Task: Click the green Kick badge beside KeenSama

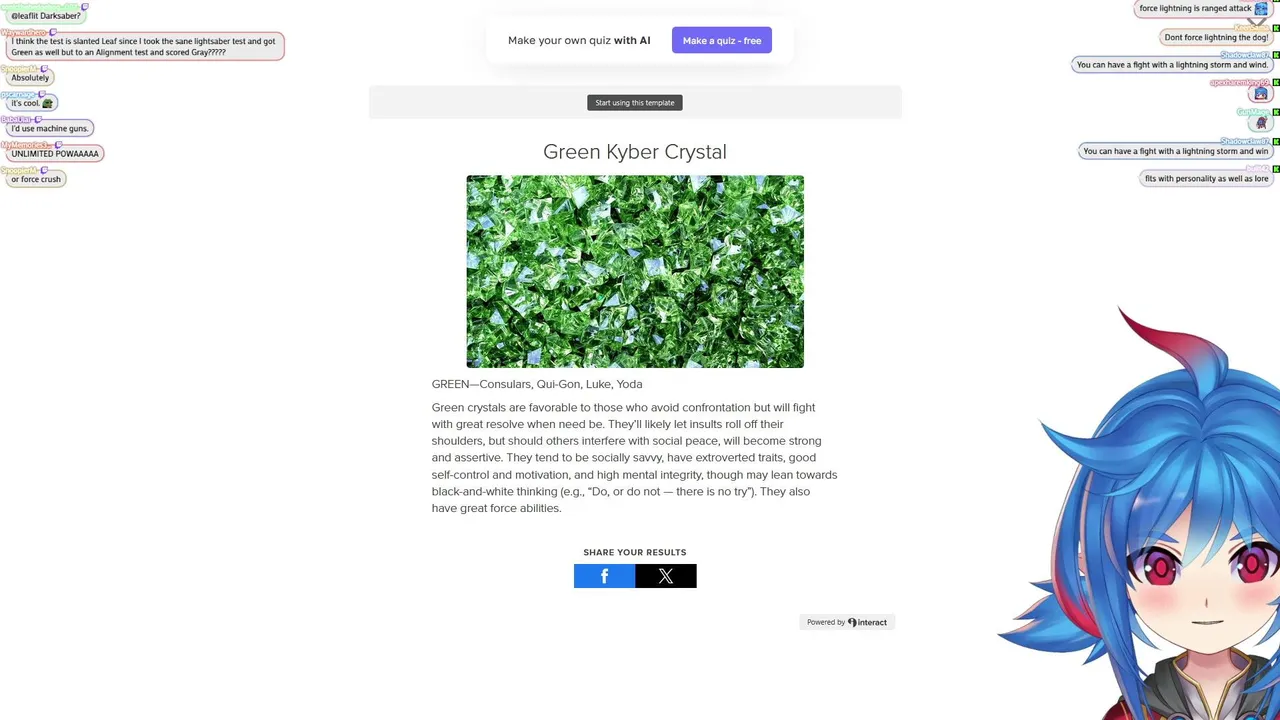Action: pos(1276,28)
